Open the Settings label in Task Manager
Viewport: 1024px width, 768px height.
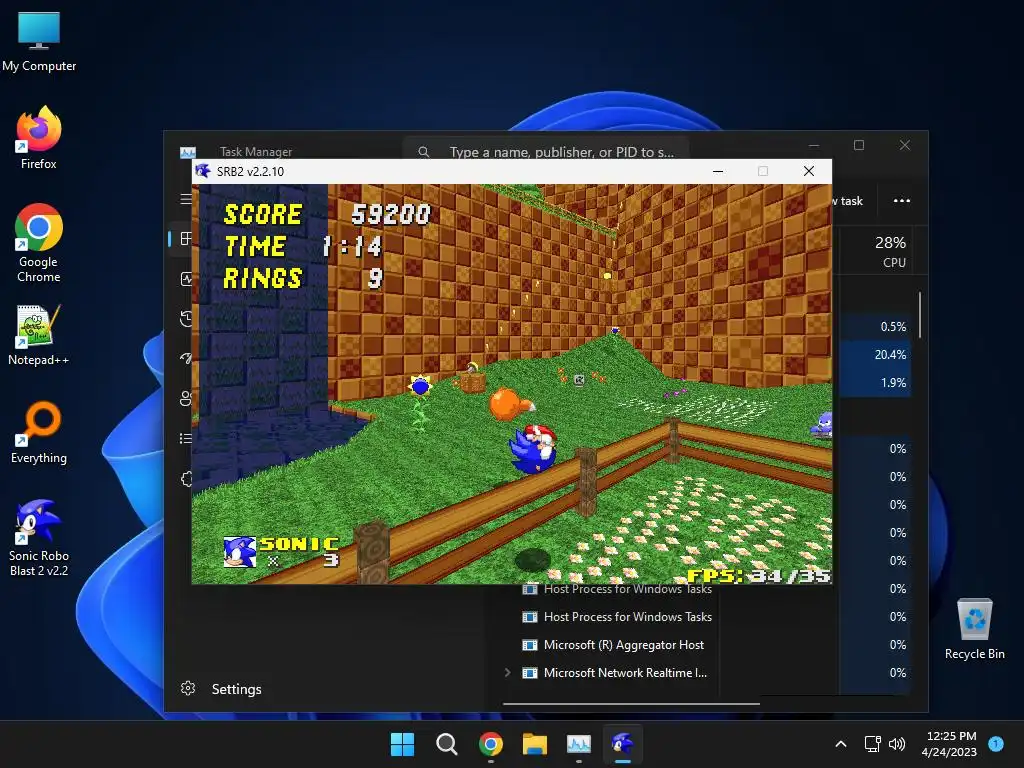tap(236, 689)
